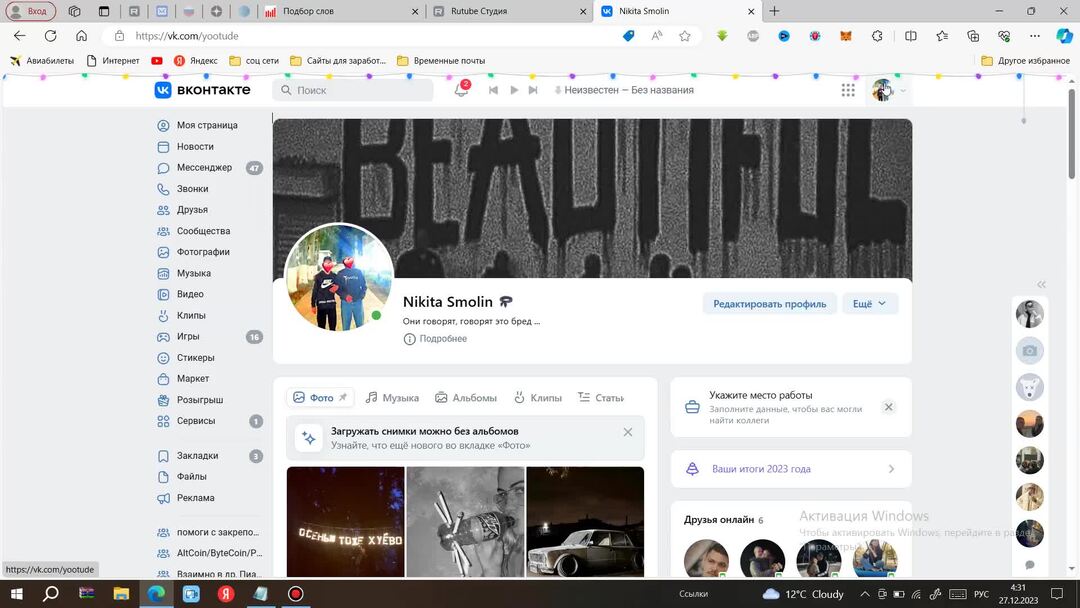Image resolution: width=1080 pixels, height=608 pixels.
Task: Switch to the Альбомы profile tab
Action: pos(466,397)
